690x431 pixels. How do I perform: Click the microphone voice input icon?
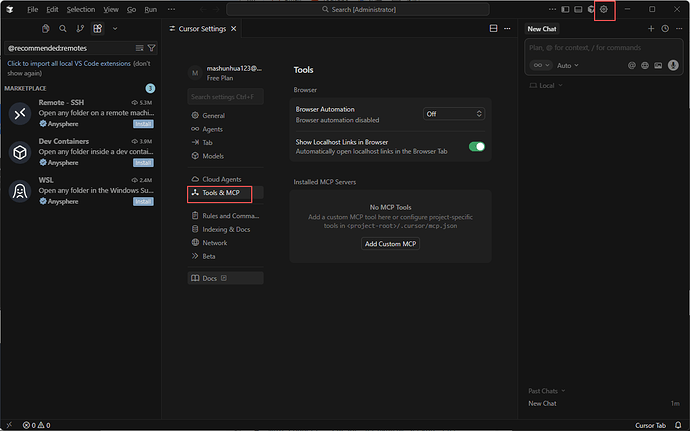tap(674, 65)
